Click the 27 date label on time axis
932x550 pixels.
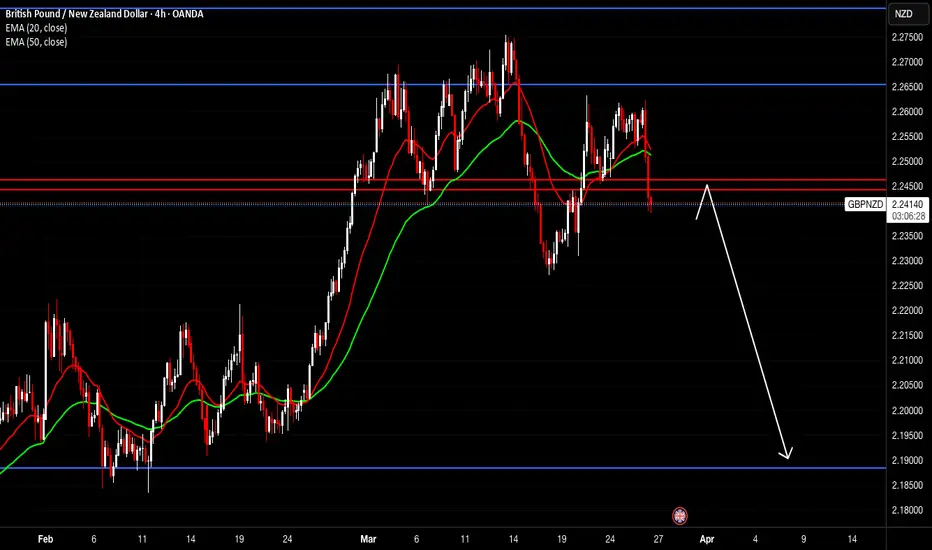point(658,539)
